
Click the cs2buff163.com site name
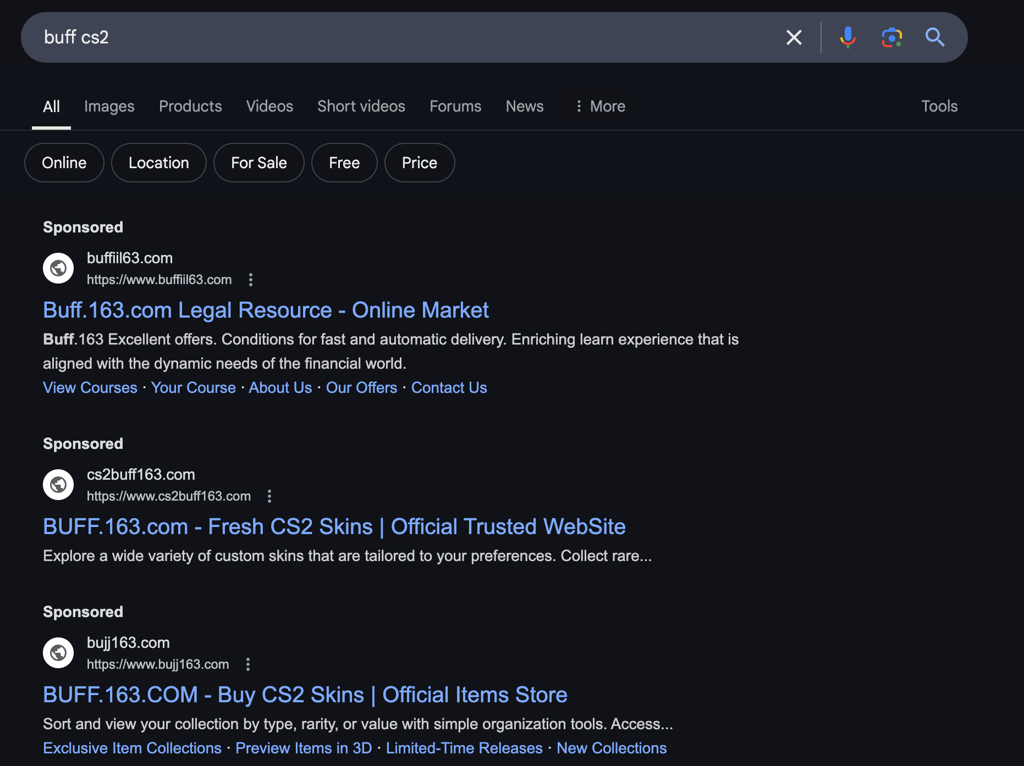(x=140, y=475)
